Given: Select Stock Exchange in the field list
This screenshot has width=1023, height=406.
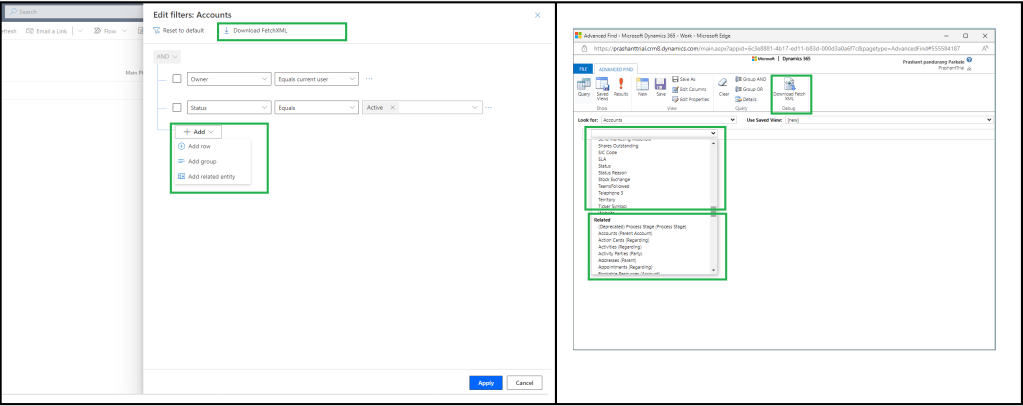Looking at the screenshot, I should pyautogui.click(x=616, y=180).
